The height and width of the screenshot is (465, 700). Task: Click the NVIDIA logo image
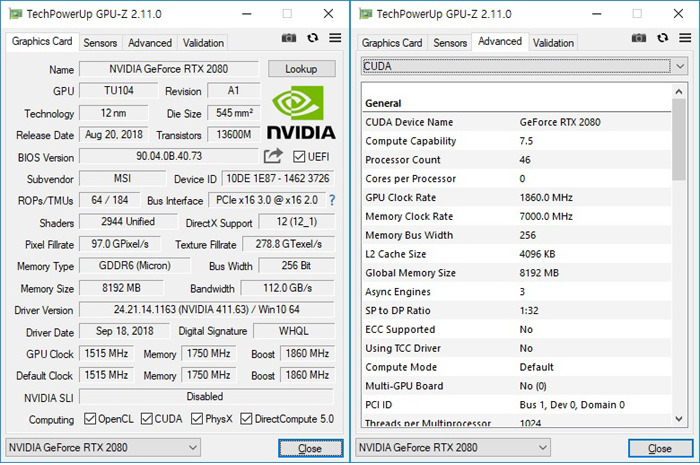(x=301, y=113)
